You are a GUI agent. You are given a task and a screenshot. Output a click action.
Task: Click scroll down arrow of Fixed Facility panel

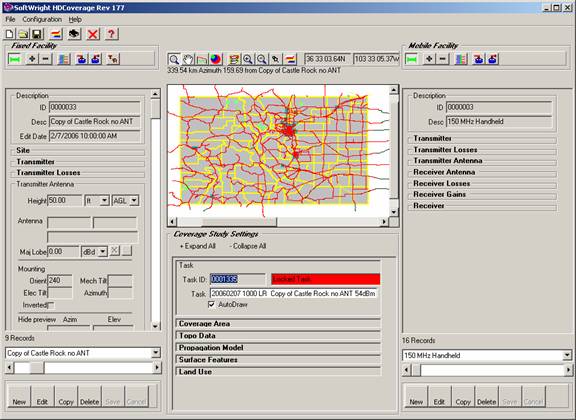point(155,326)
